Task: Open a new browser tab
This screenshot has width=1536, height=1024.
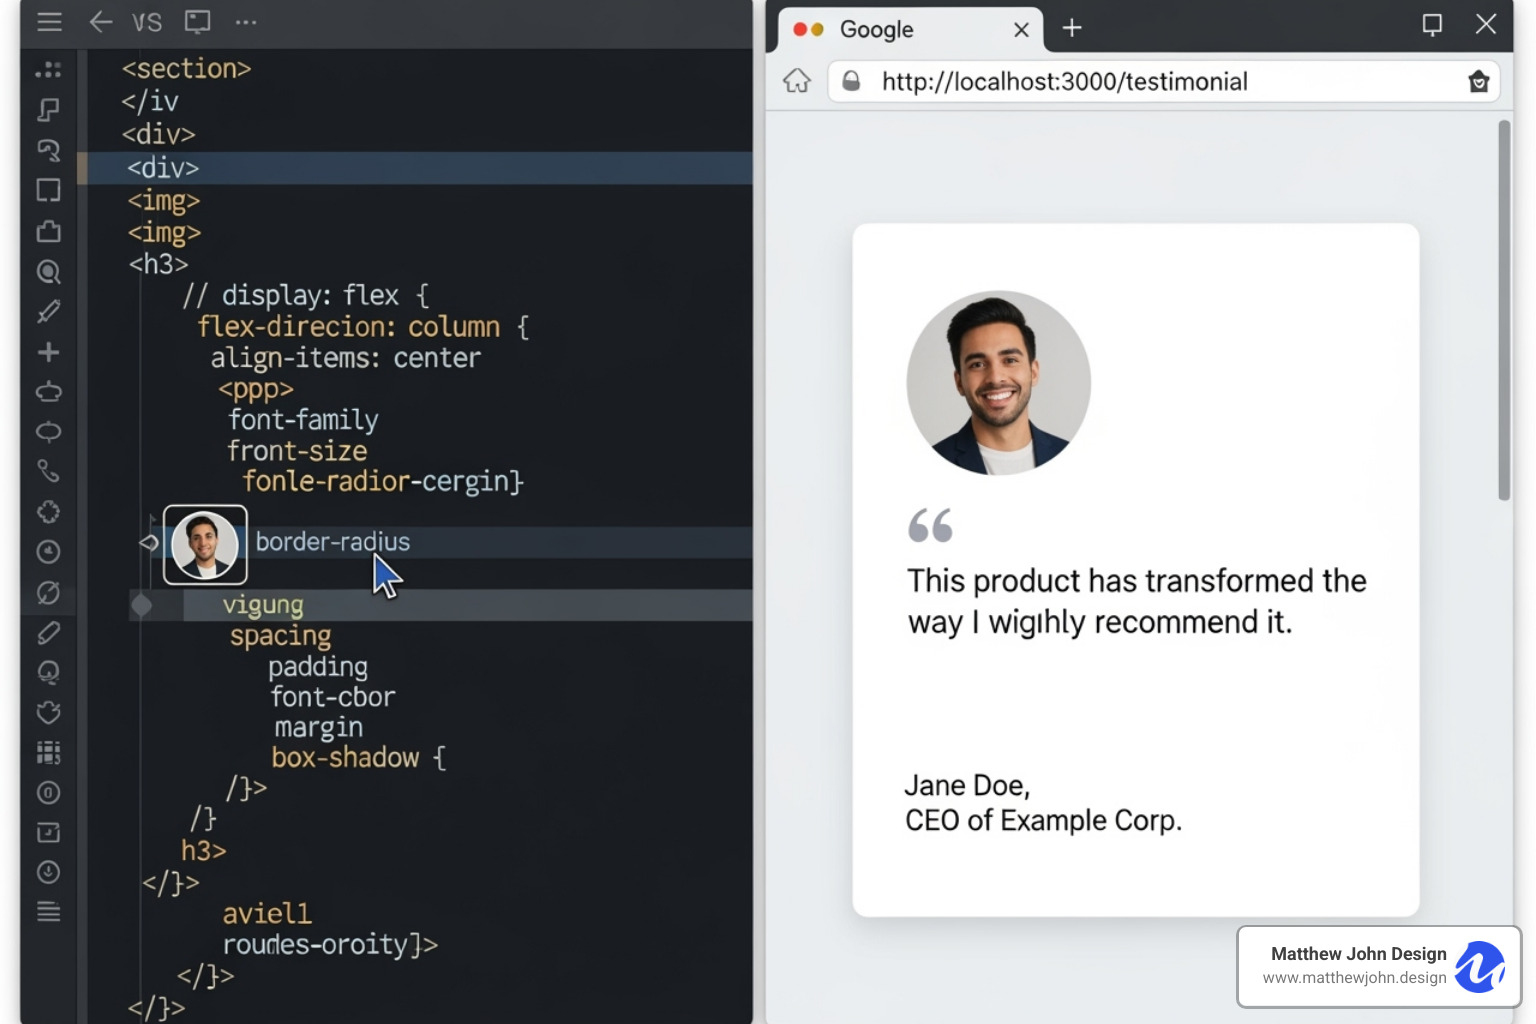Action: click(x=1072, y=28)
